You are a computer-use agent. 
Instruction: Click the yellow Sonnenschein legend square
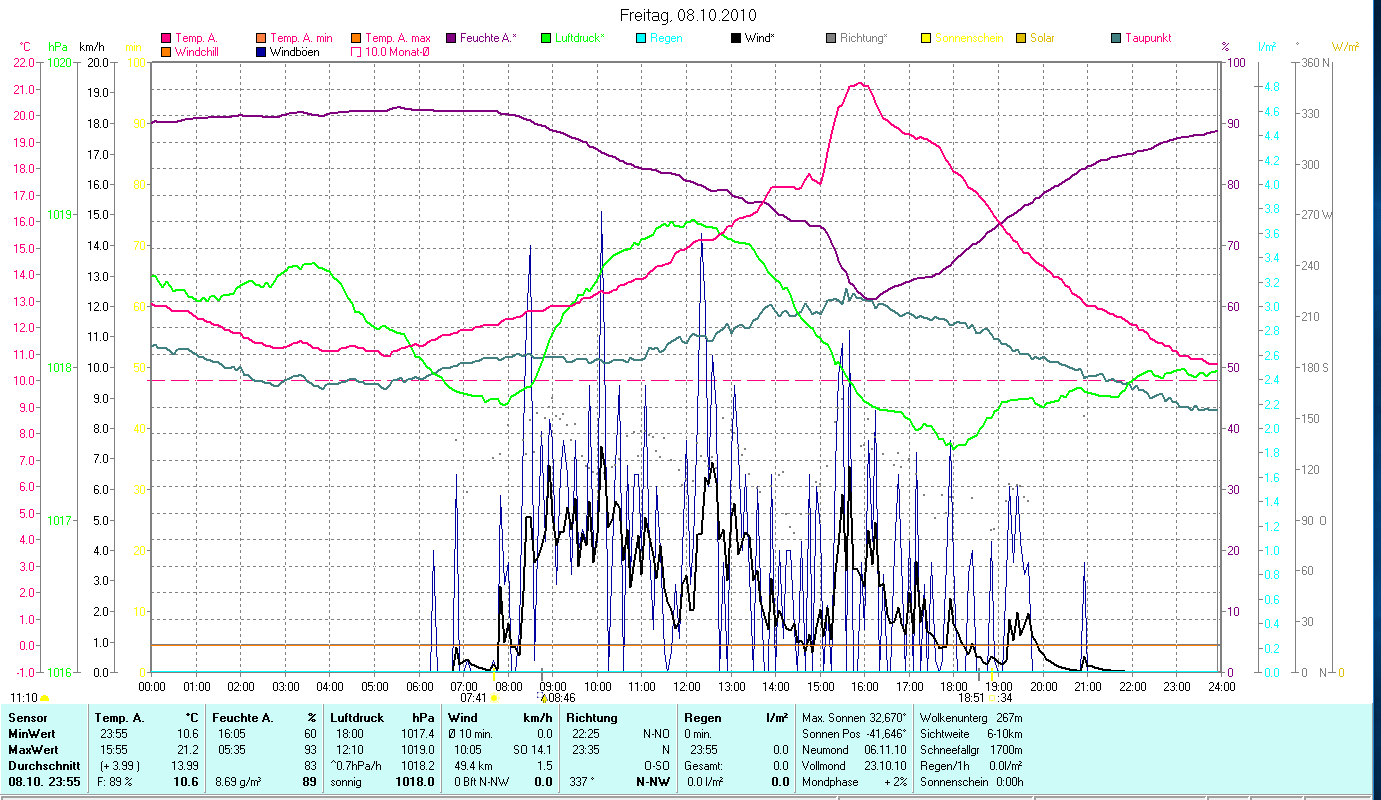pos(926,38)
